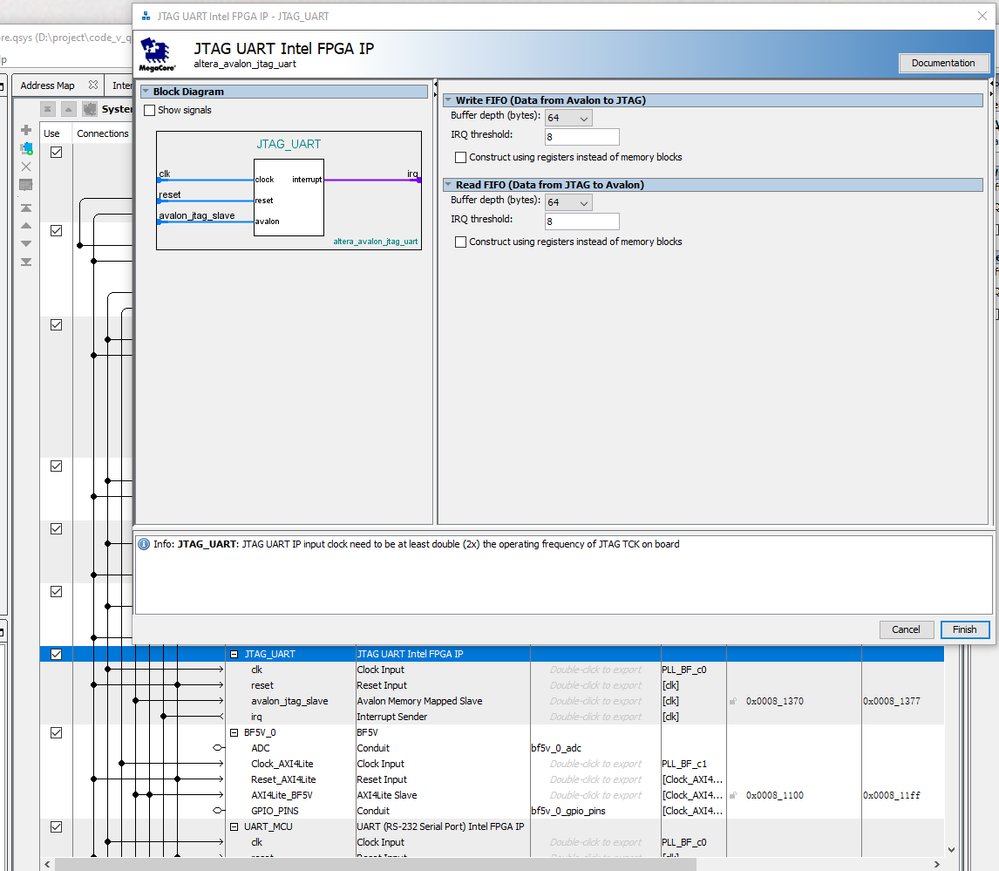Image resolution: width=999 pixels, height=871 pixels.
Task: Click the bf5v_0_gpio_pins export name
Action: pyautogui.click(x=568, y=811)
